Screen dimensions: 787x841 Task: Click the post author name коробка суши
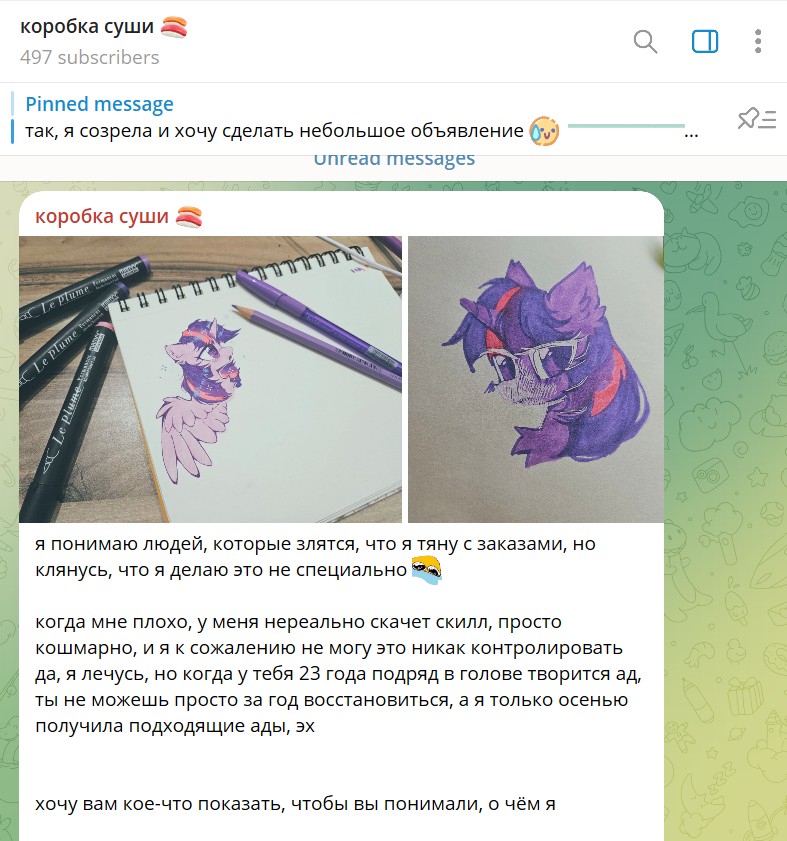point(102,216)
